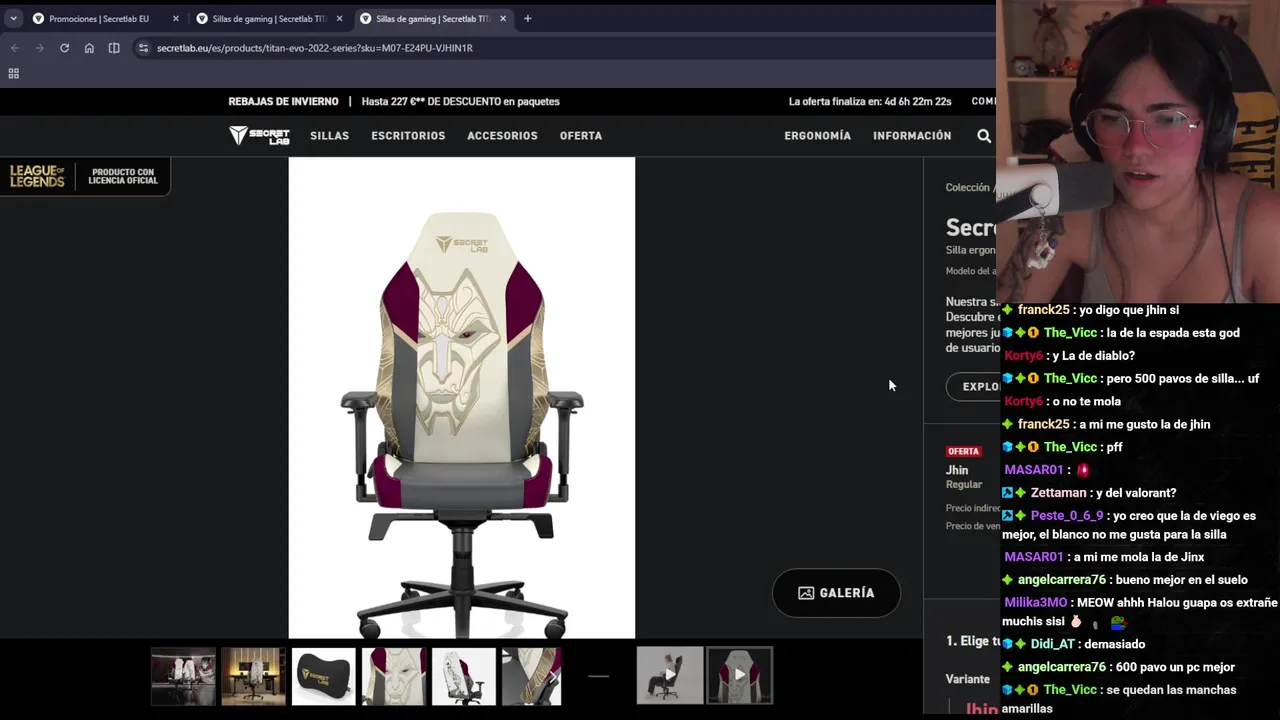The height and width of the screenshot is (720, 1280).
Task: Open the apps grid in bookmarks bar
Action: [x=13, y=73]
